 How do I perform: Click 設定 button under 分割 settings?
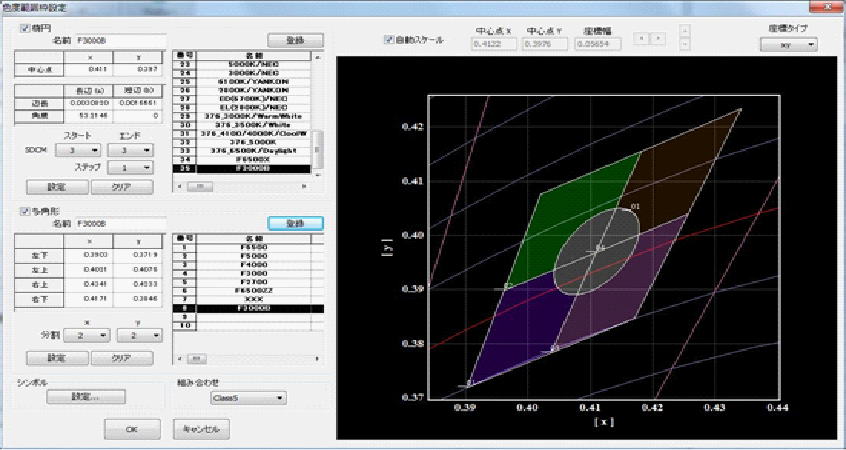57,358
